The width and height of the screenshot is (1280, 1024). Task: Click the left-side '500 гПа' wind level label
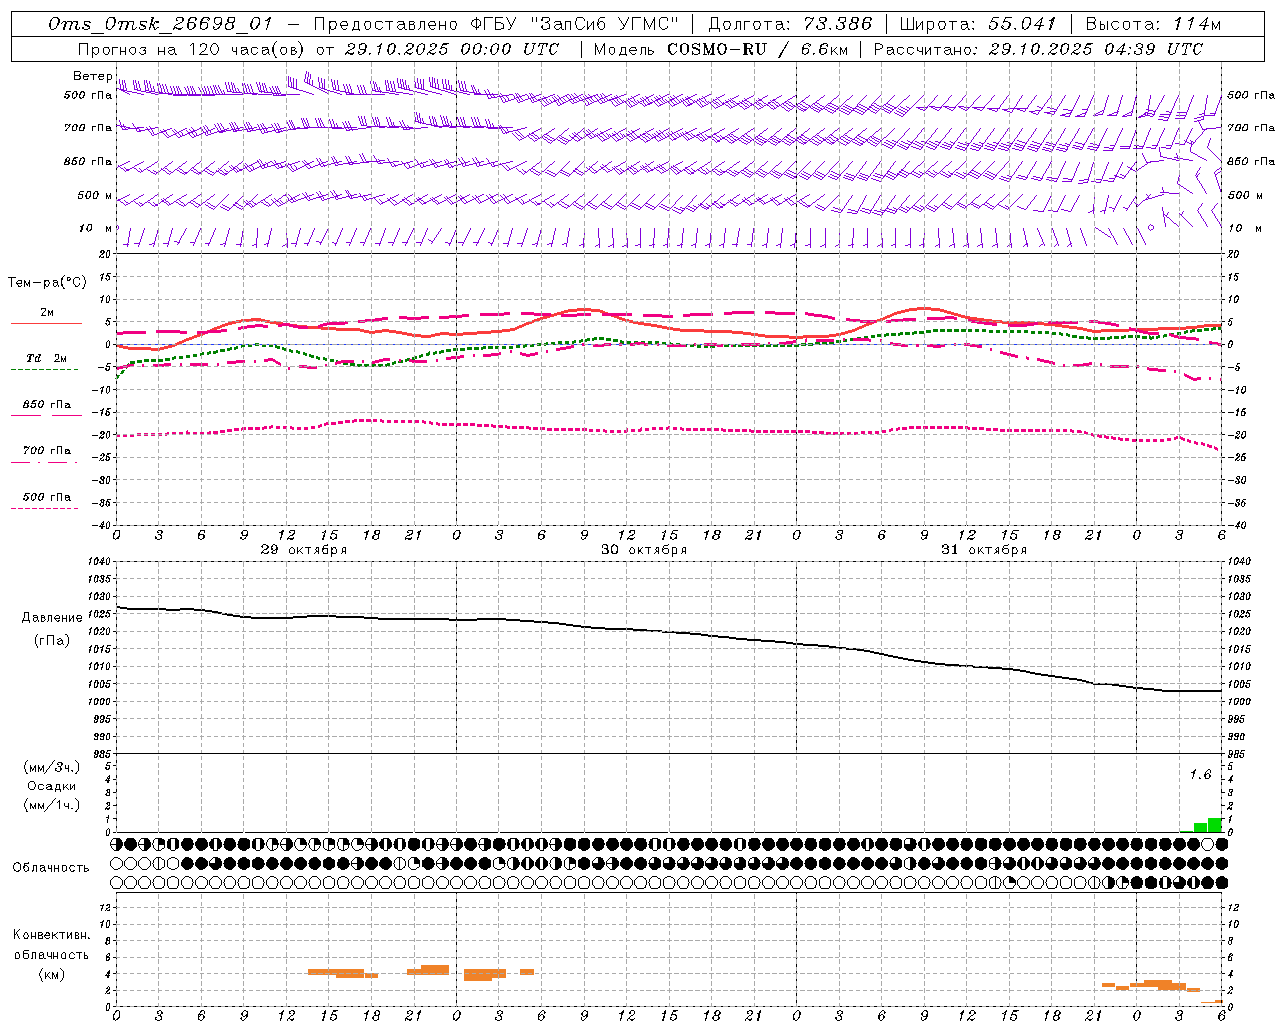pos(88,95)
